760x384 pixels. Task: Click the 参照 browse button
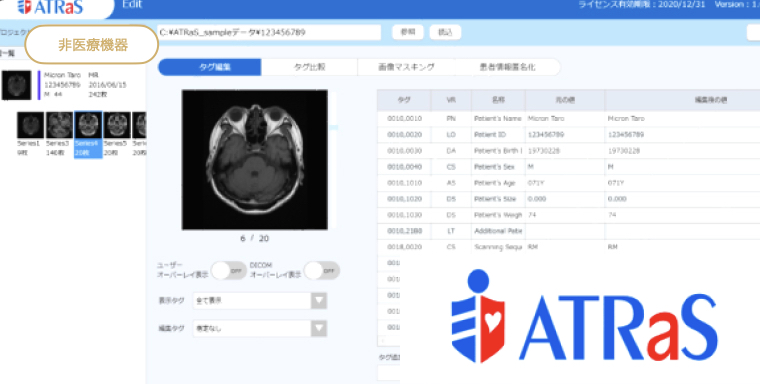(x=408, y=32)
